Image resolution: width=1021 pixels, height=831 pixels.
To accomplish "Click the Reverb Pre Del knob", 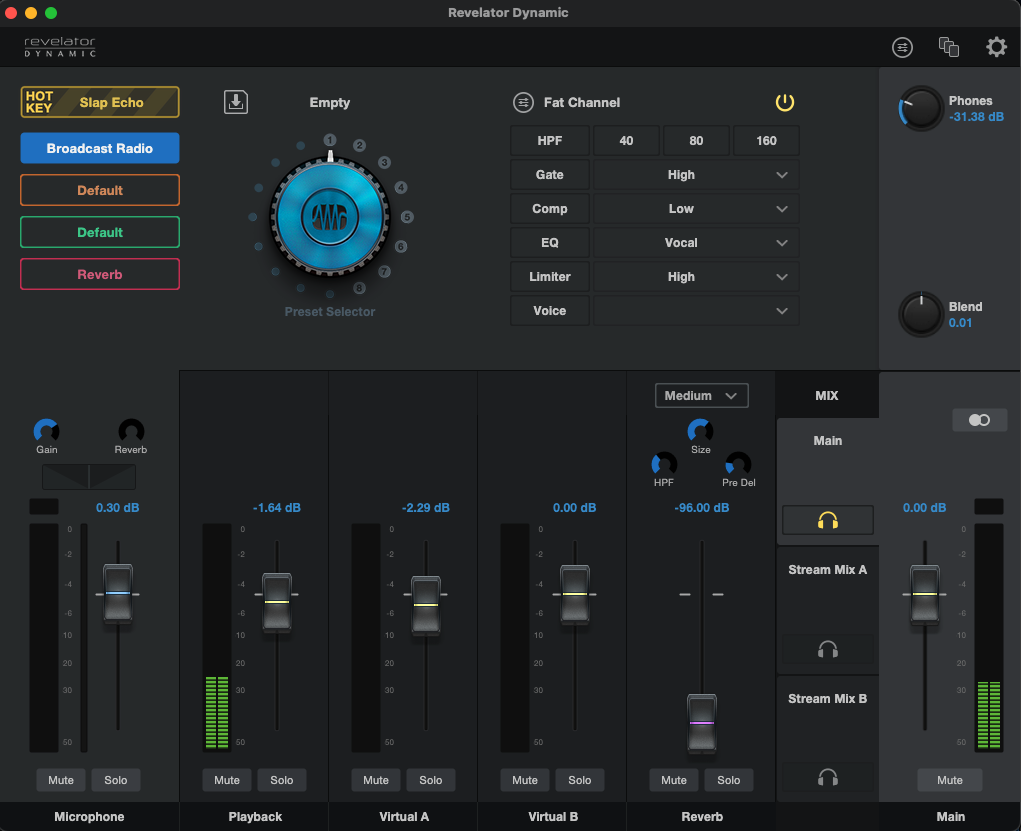I will 738,464.
